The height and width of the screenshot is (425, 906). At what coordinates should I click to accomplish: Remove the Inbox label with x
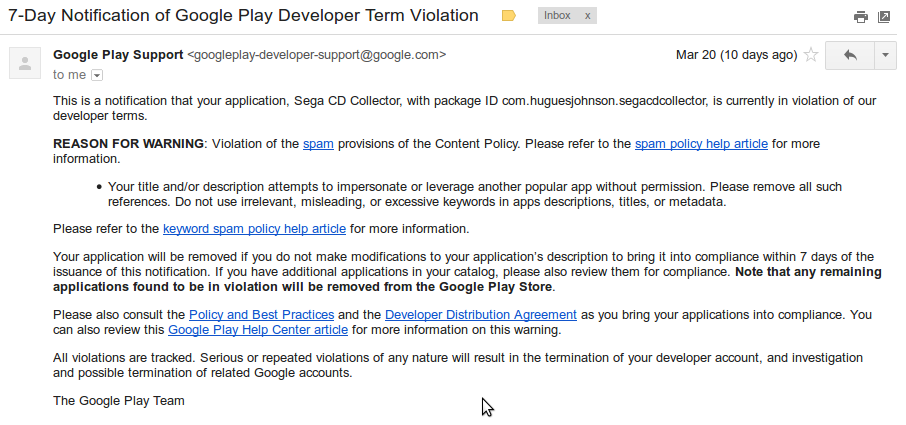(x=588, y=16)
